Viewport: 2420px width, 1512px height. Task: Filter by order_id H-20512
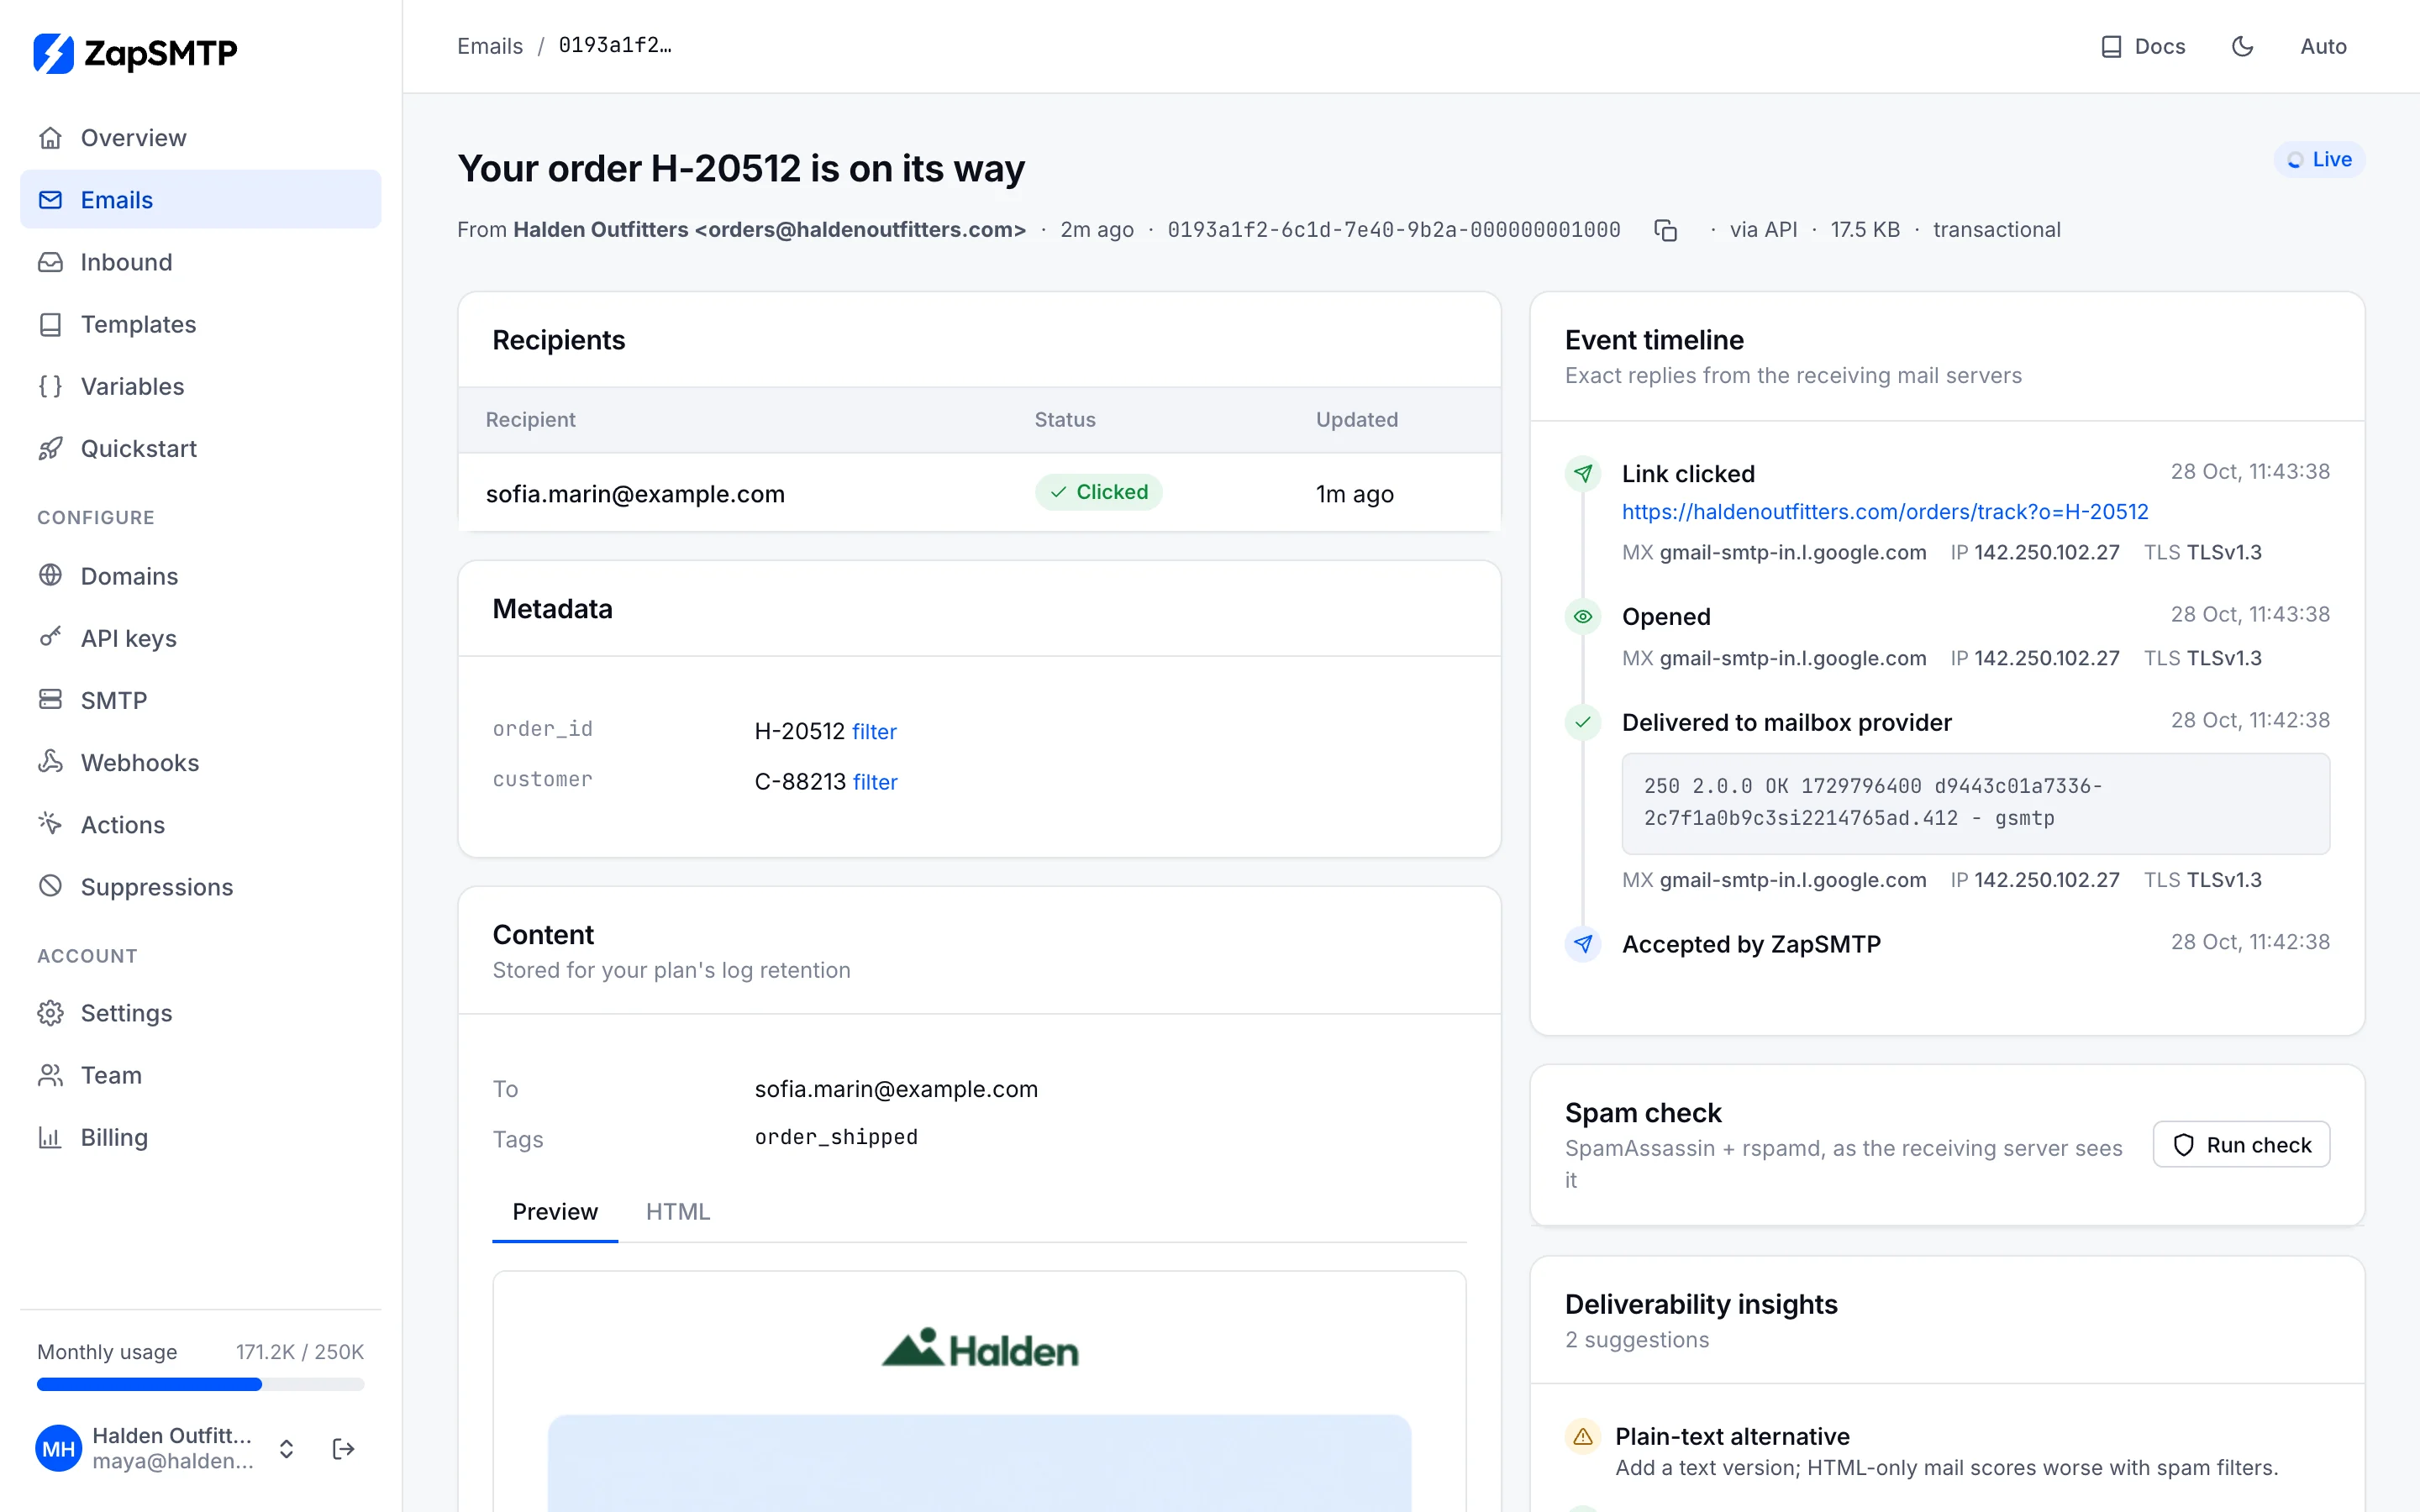pyautogui.click(x=874, y=732)
